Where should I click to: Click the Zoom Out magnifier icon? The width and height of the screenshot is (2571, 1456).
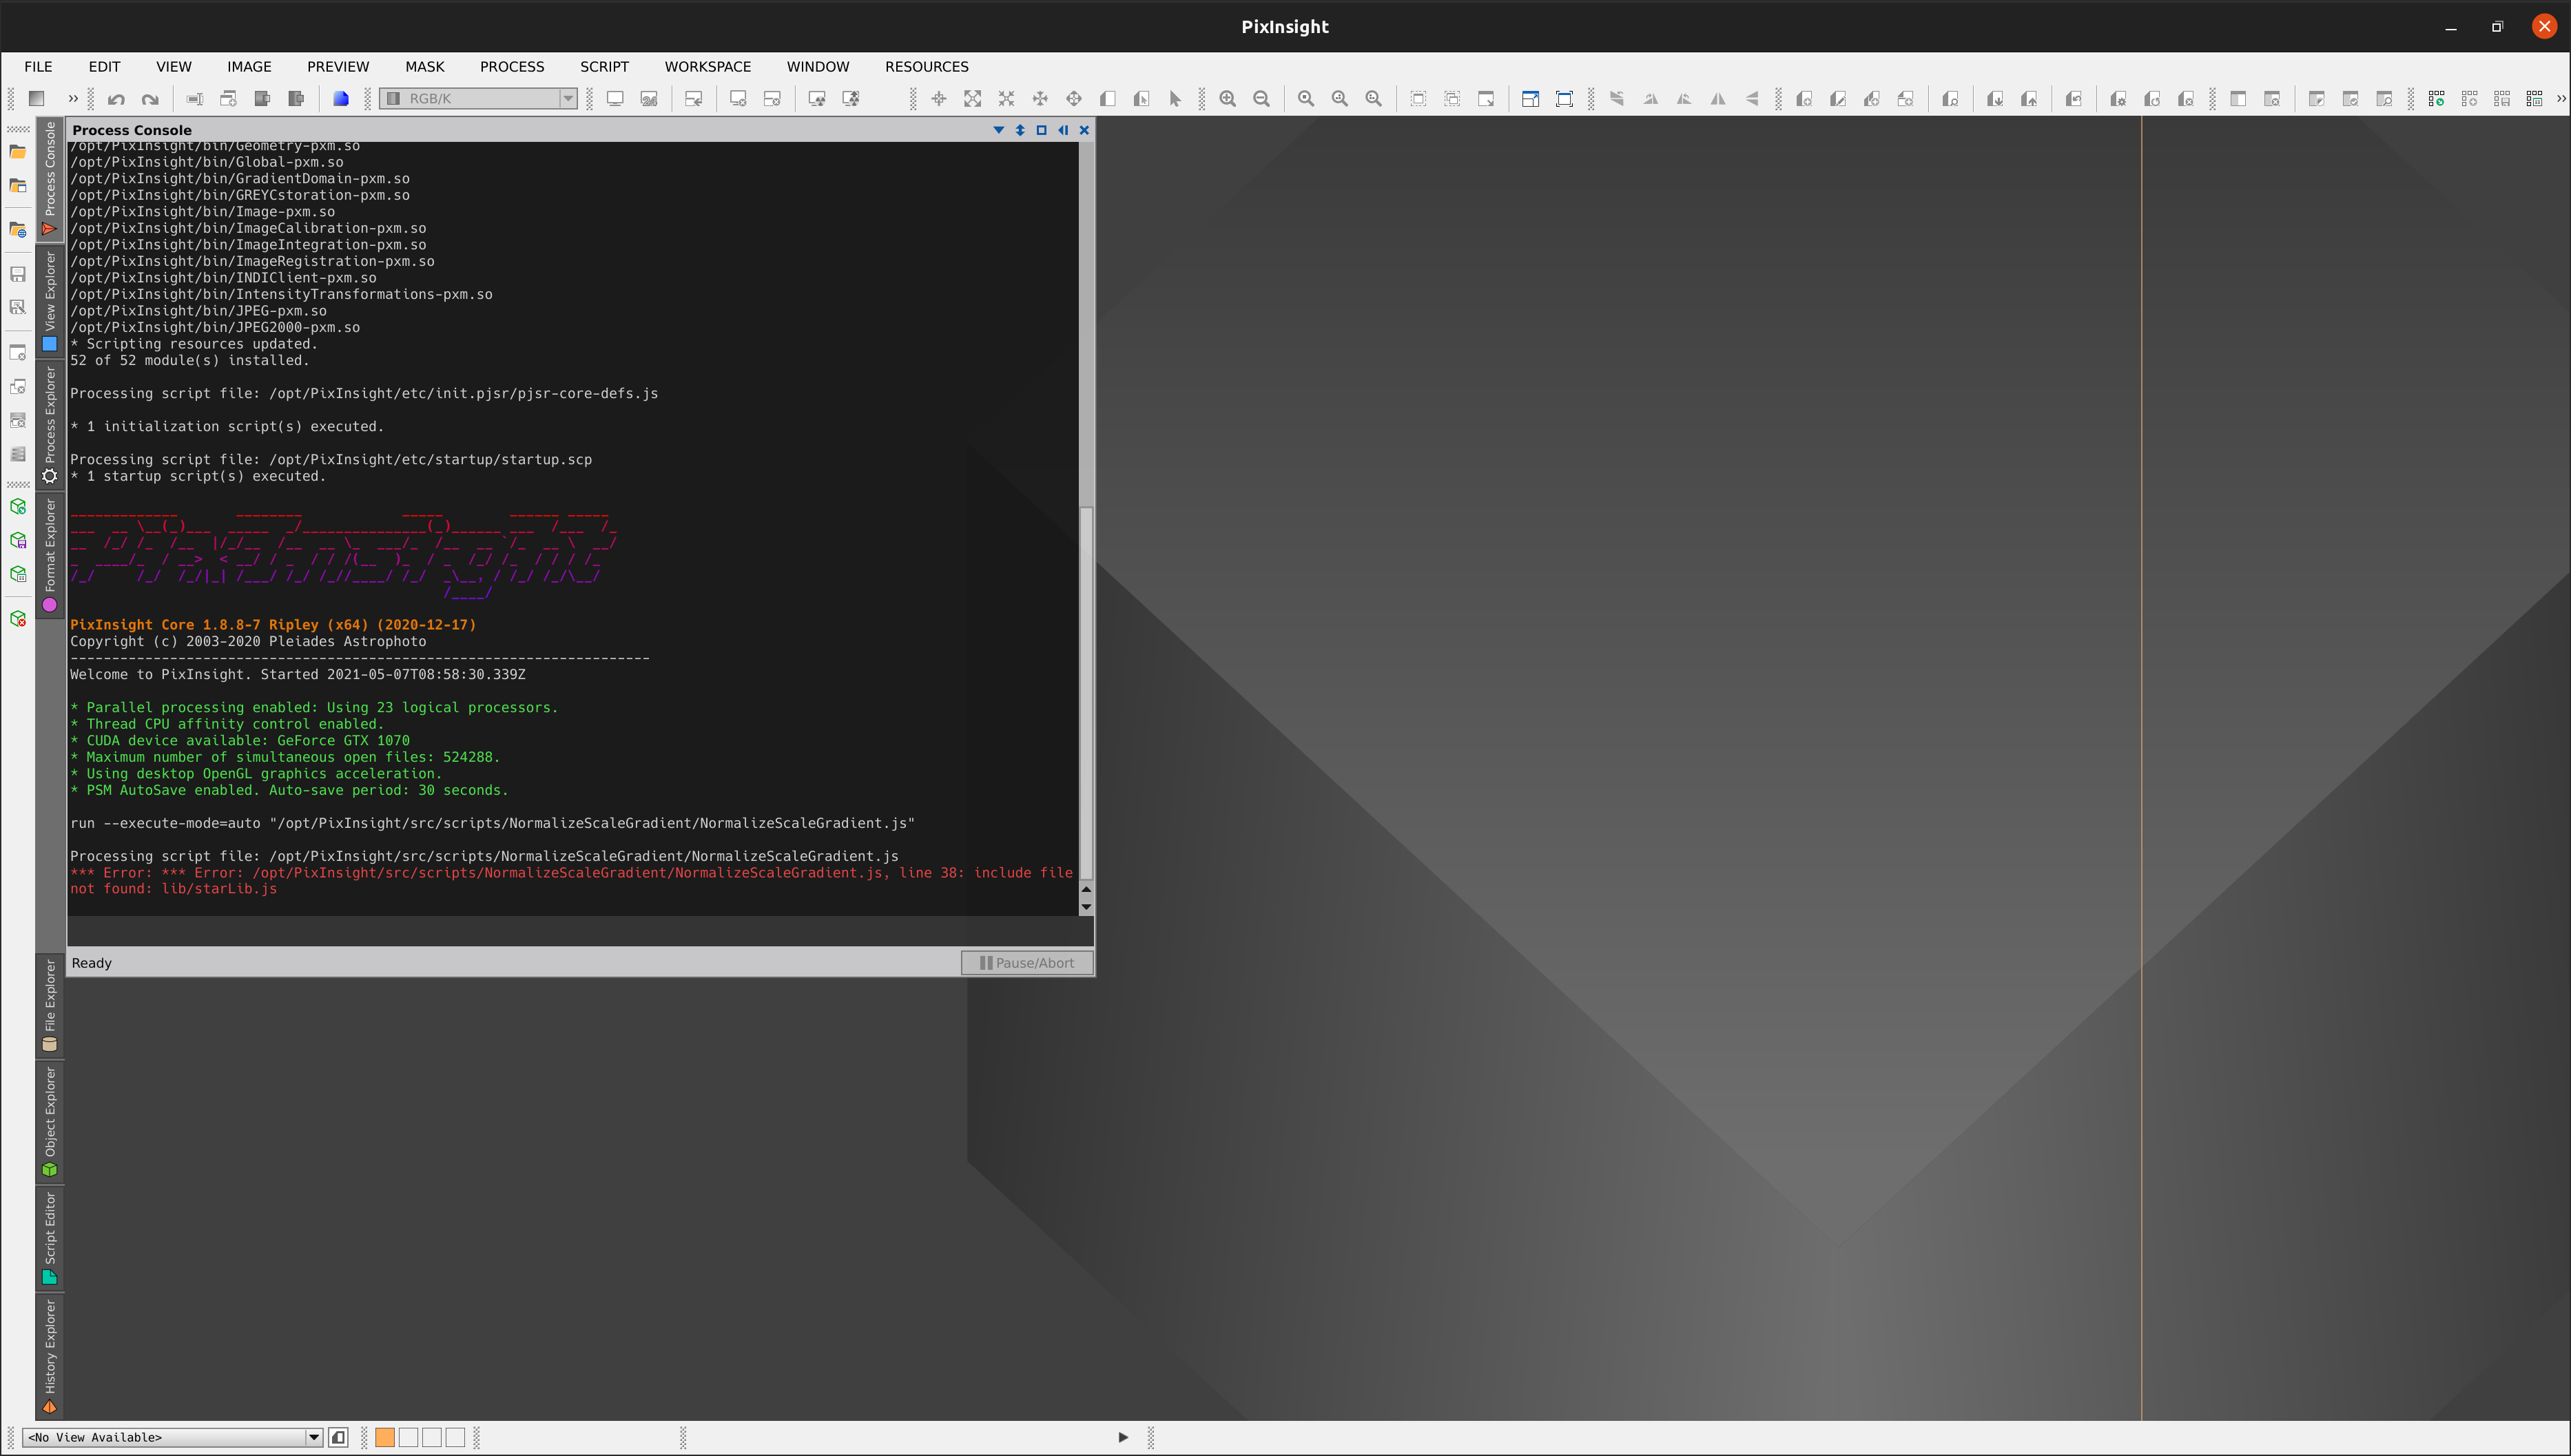1261,98
